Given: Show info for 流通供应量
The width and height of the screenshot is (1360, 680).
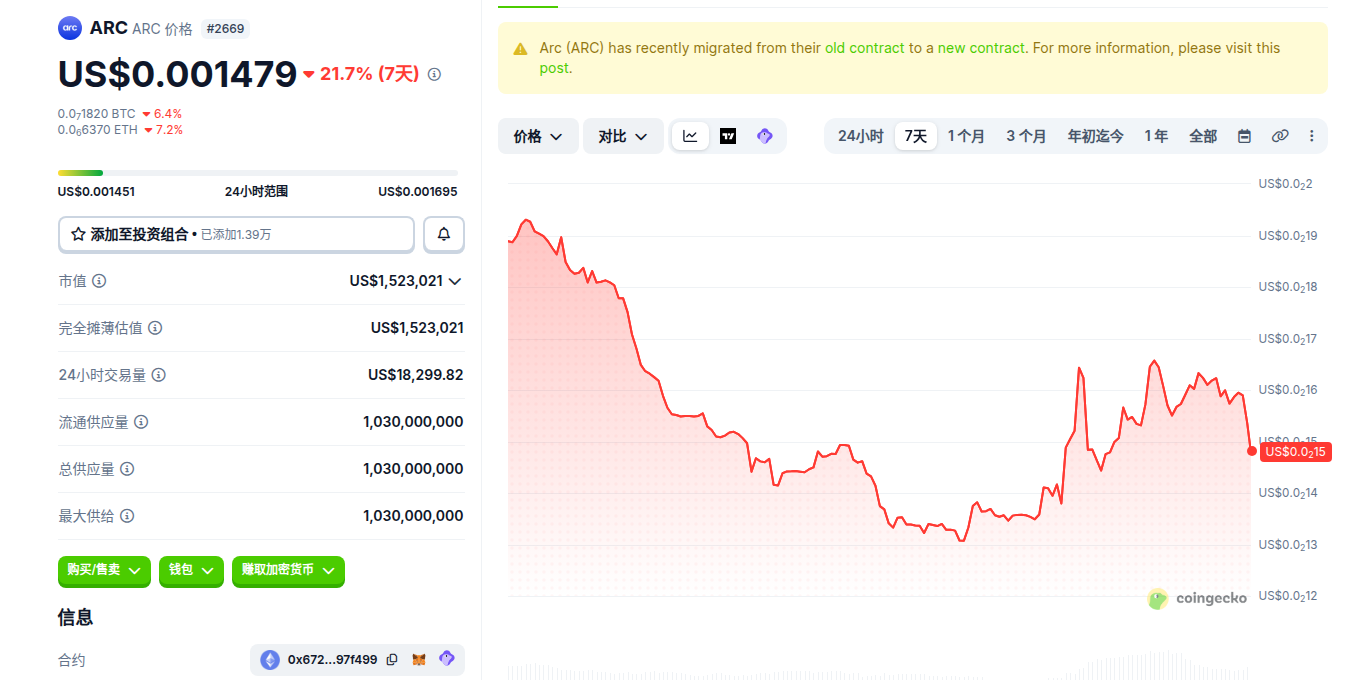Looking at the screenshot, I should click(x=141, y=422).
